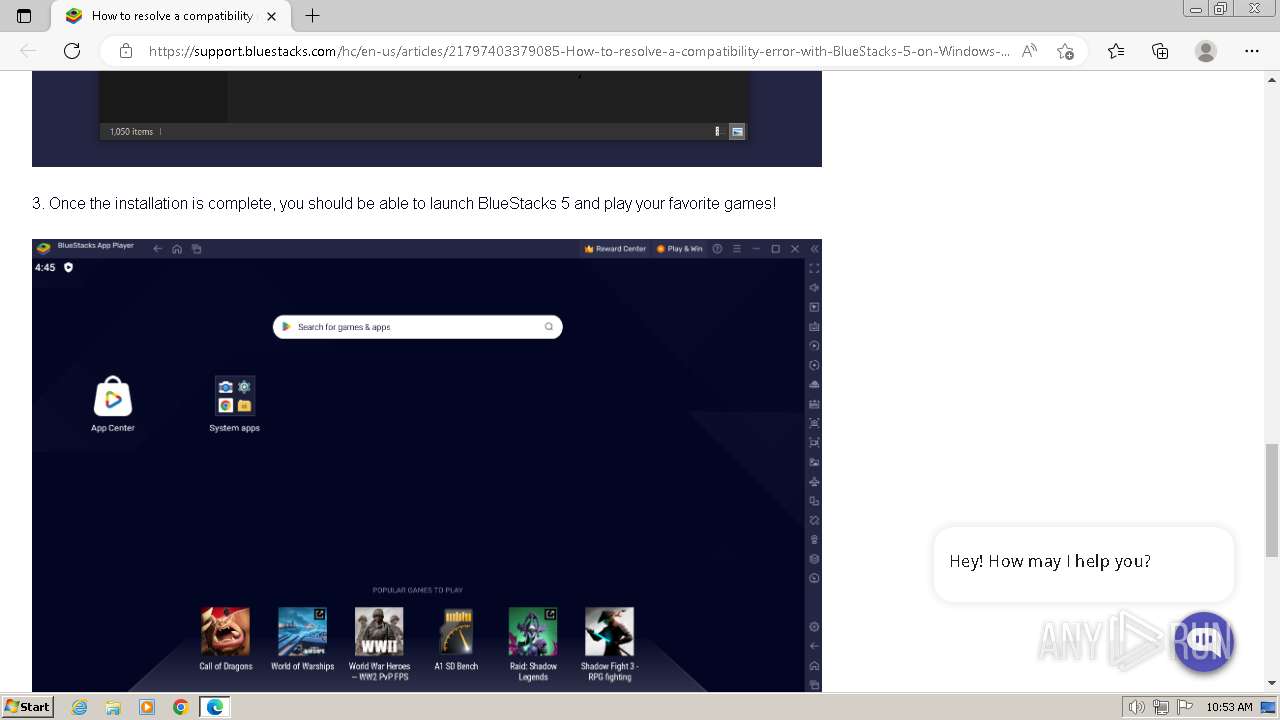Screen dimensions: 1280x720
Task: Open Edge Settings and more menu
Action: [1251, 51]
